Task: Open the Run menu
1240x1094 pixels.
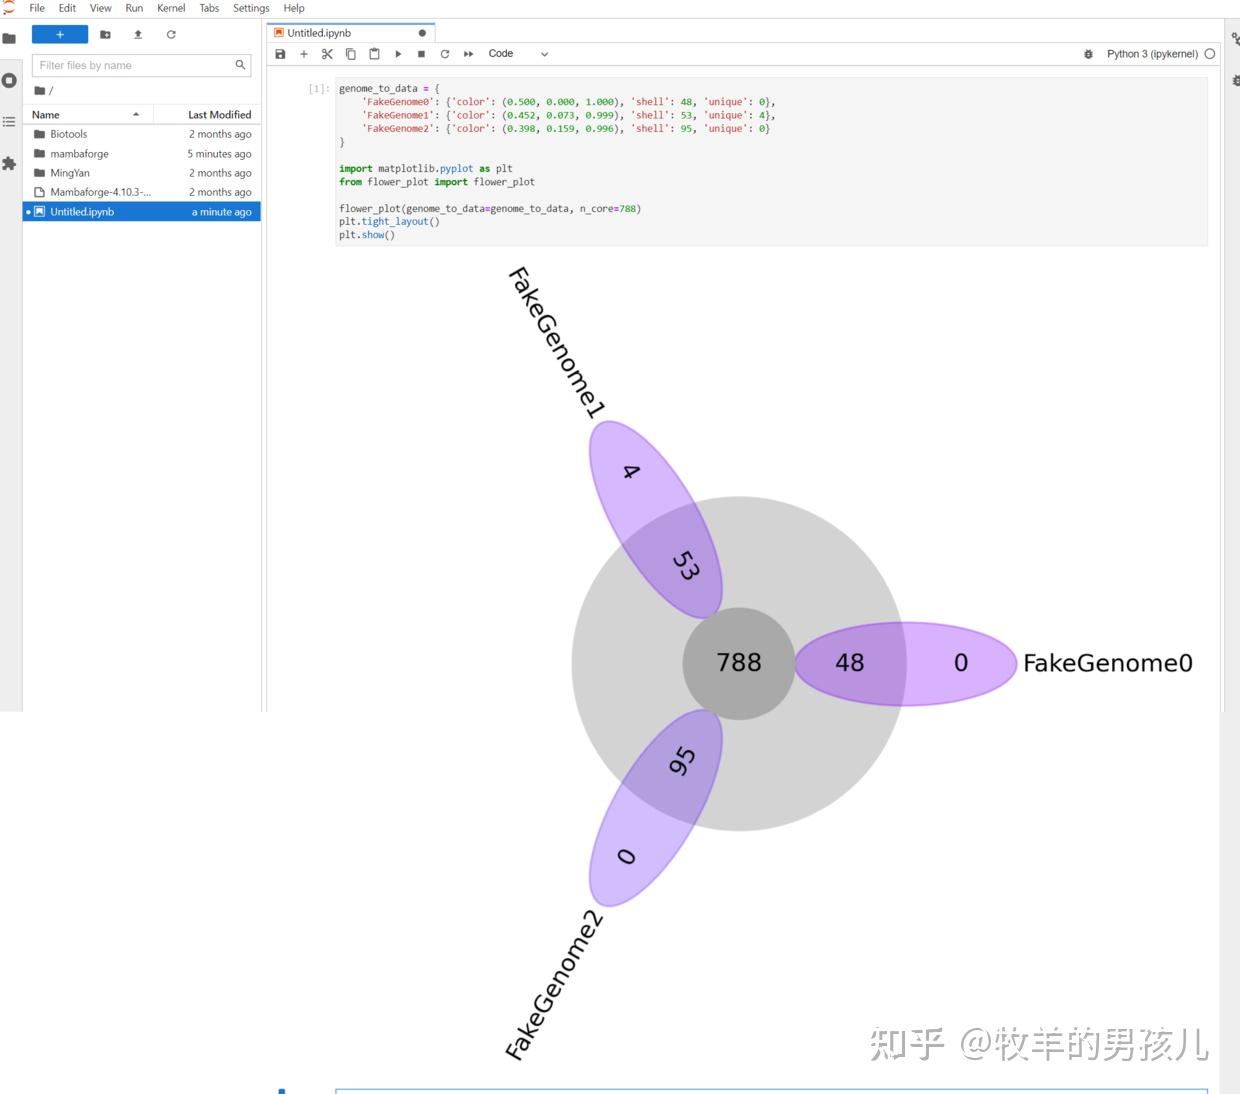Action: [x=133, y=8]
